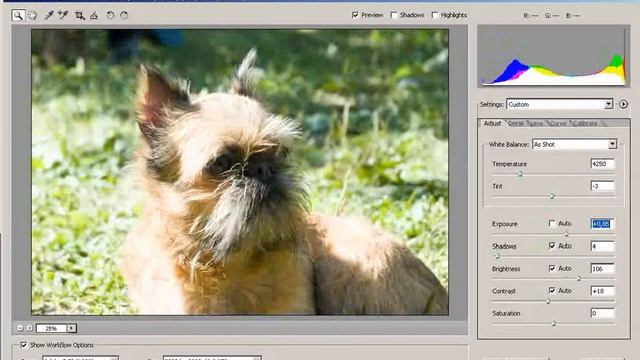Image resolution: width=640 pixels, height=360 pixels.
Task: Click the zoom in plus button
Action: 29,328
